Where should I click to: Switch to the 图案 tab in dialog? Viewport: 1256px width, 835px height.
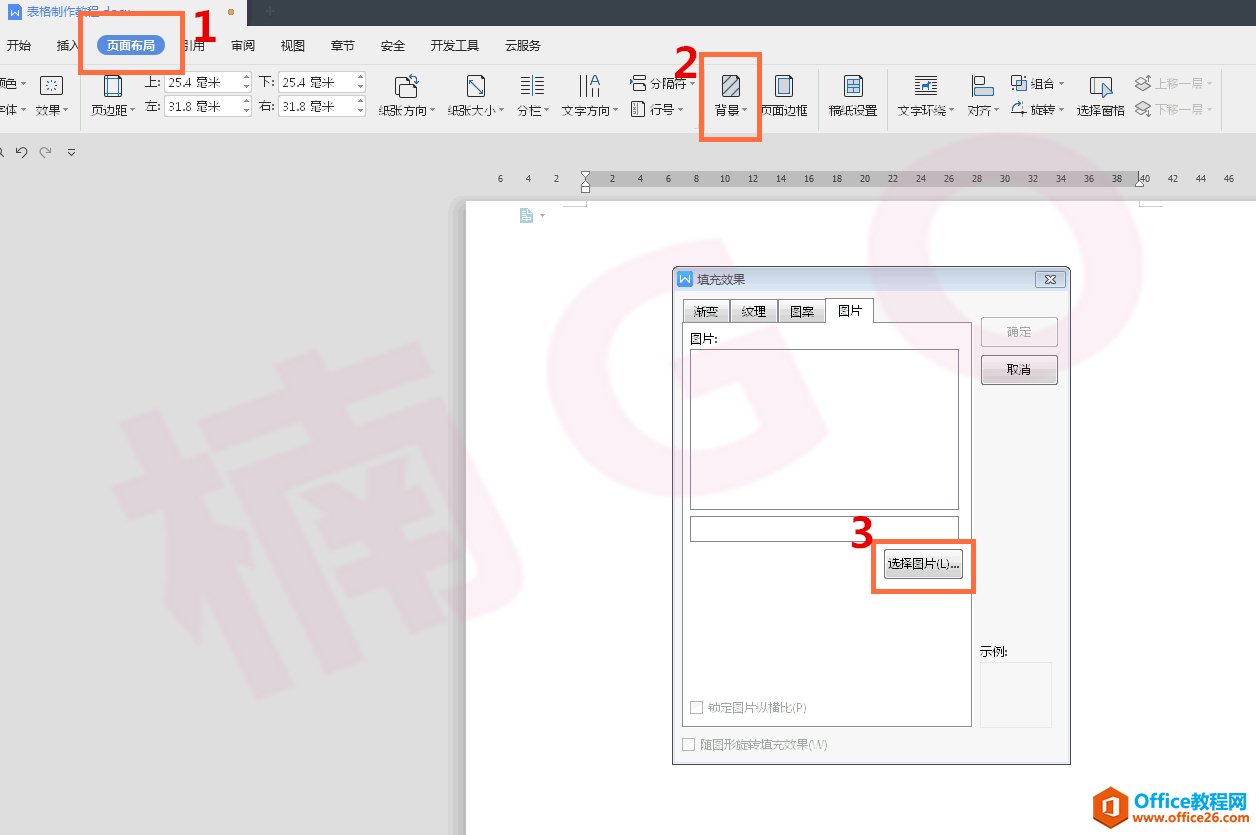coord(802,311)
